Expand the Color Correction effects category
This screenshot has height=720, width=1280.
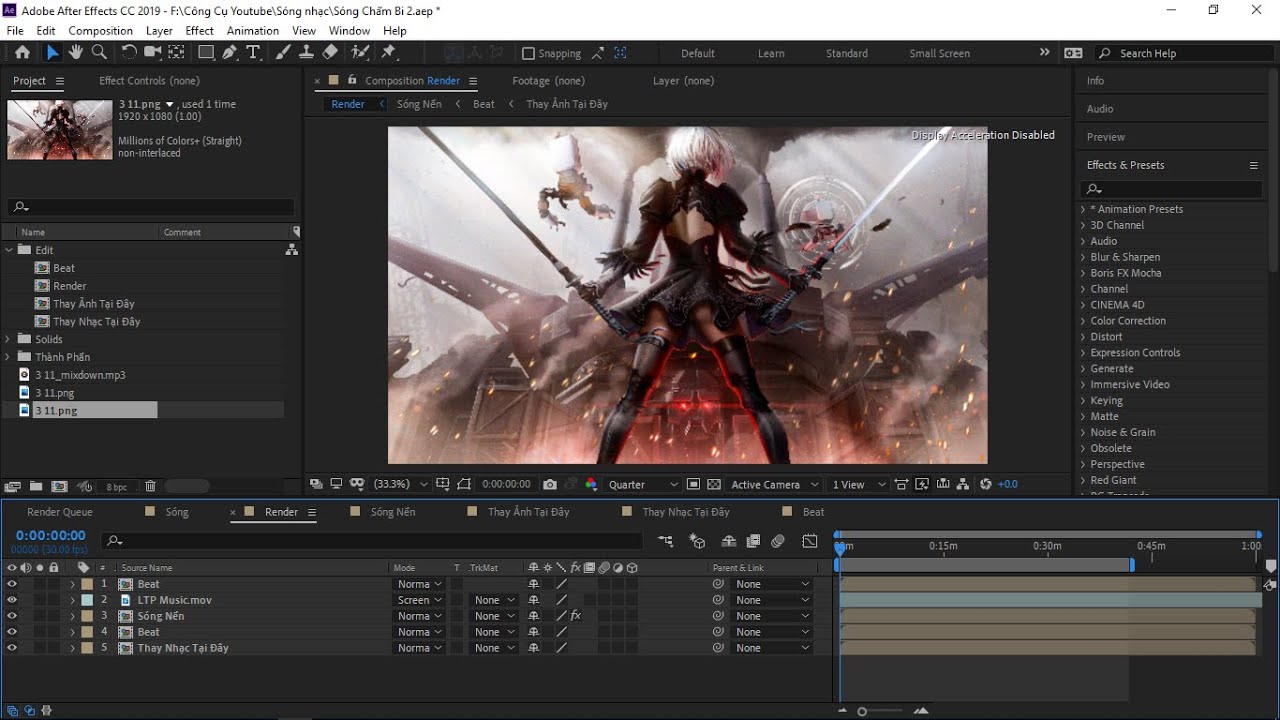(x=1083, y=321)
